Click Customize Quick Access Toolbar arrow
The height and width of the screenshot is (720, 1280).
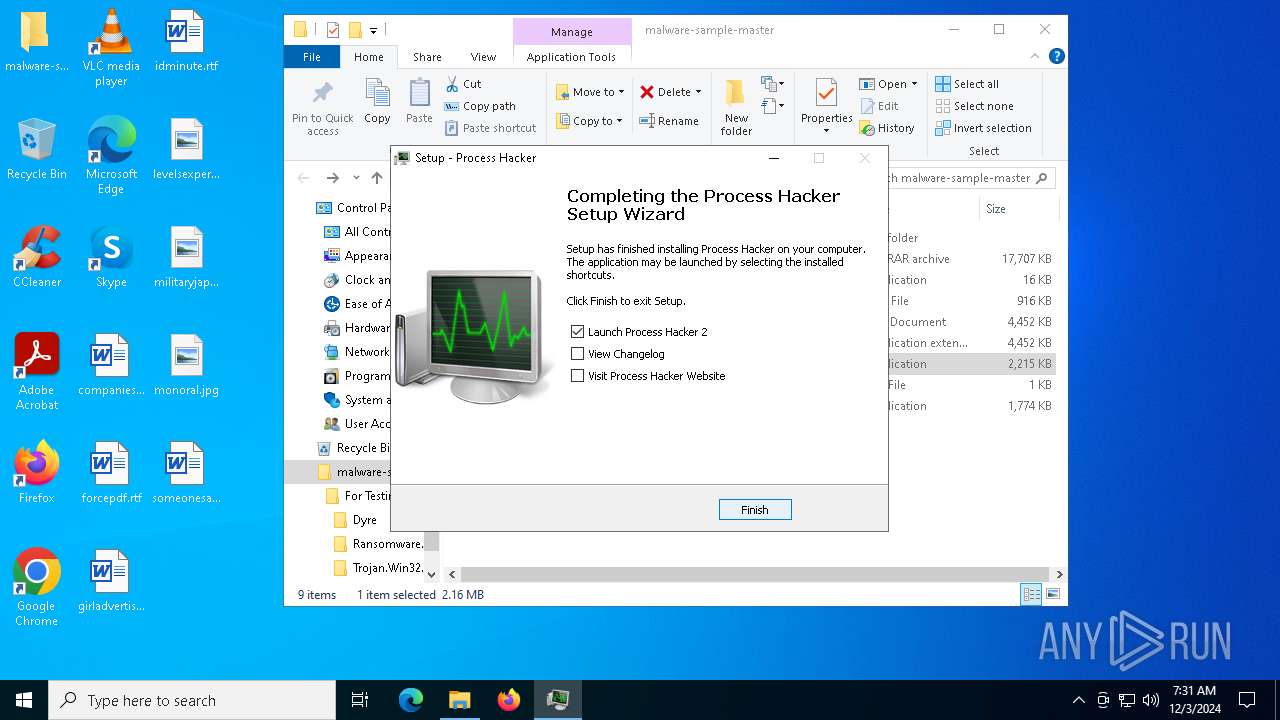pyautogui.click(x=373, y=31)
